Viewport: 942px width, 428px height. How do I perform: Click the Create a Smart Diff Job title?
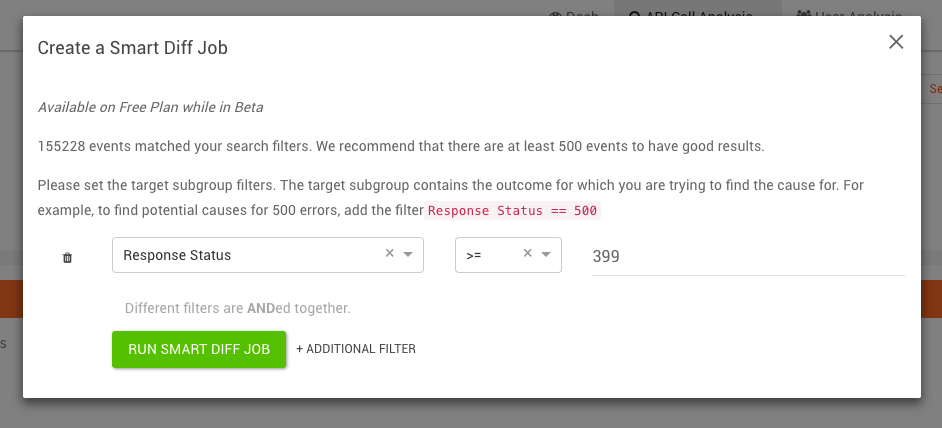click(133, 47)
